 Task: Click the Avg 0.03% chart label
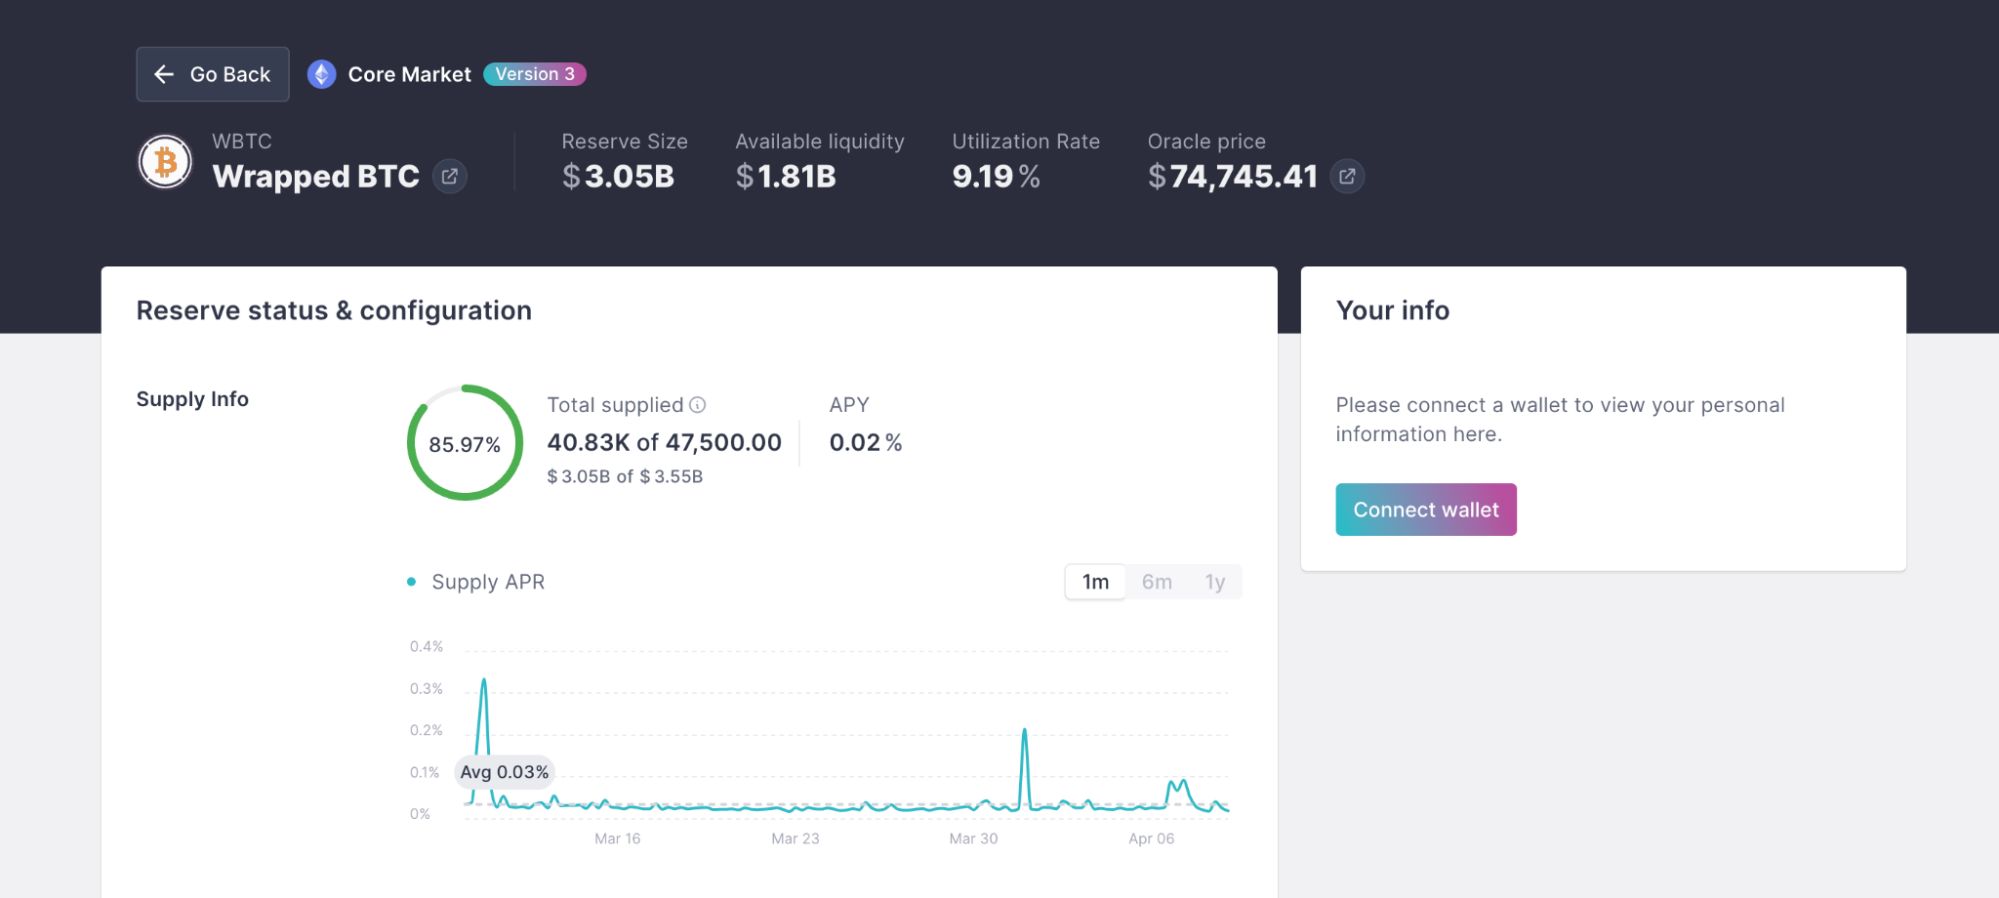(x=504, y=772)
